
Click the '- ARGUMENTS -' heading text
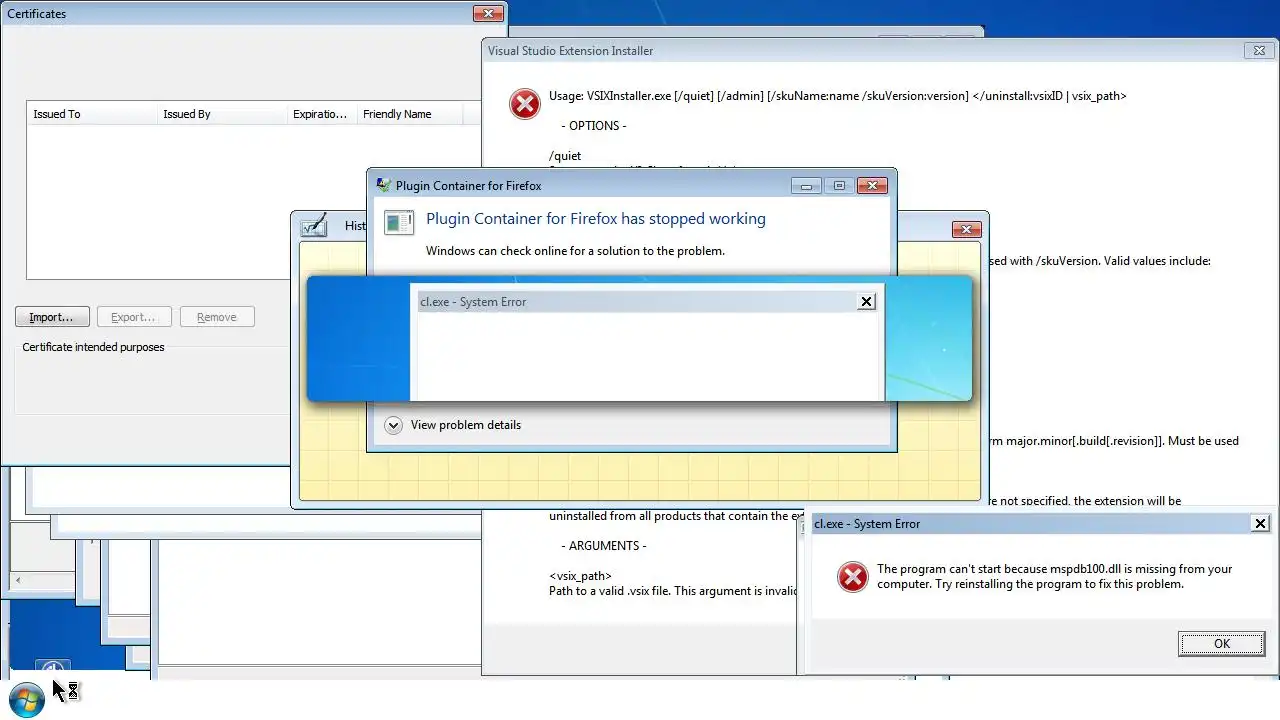603,546
